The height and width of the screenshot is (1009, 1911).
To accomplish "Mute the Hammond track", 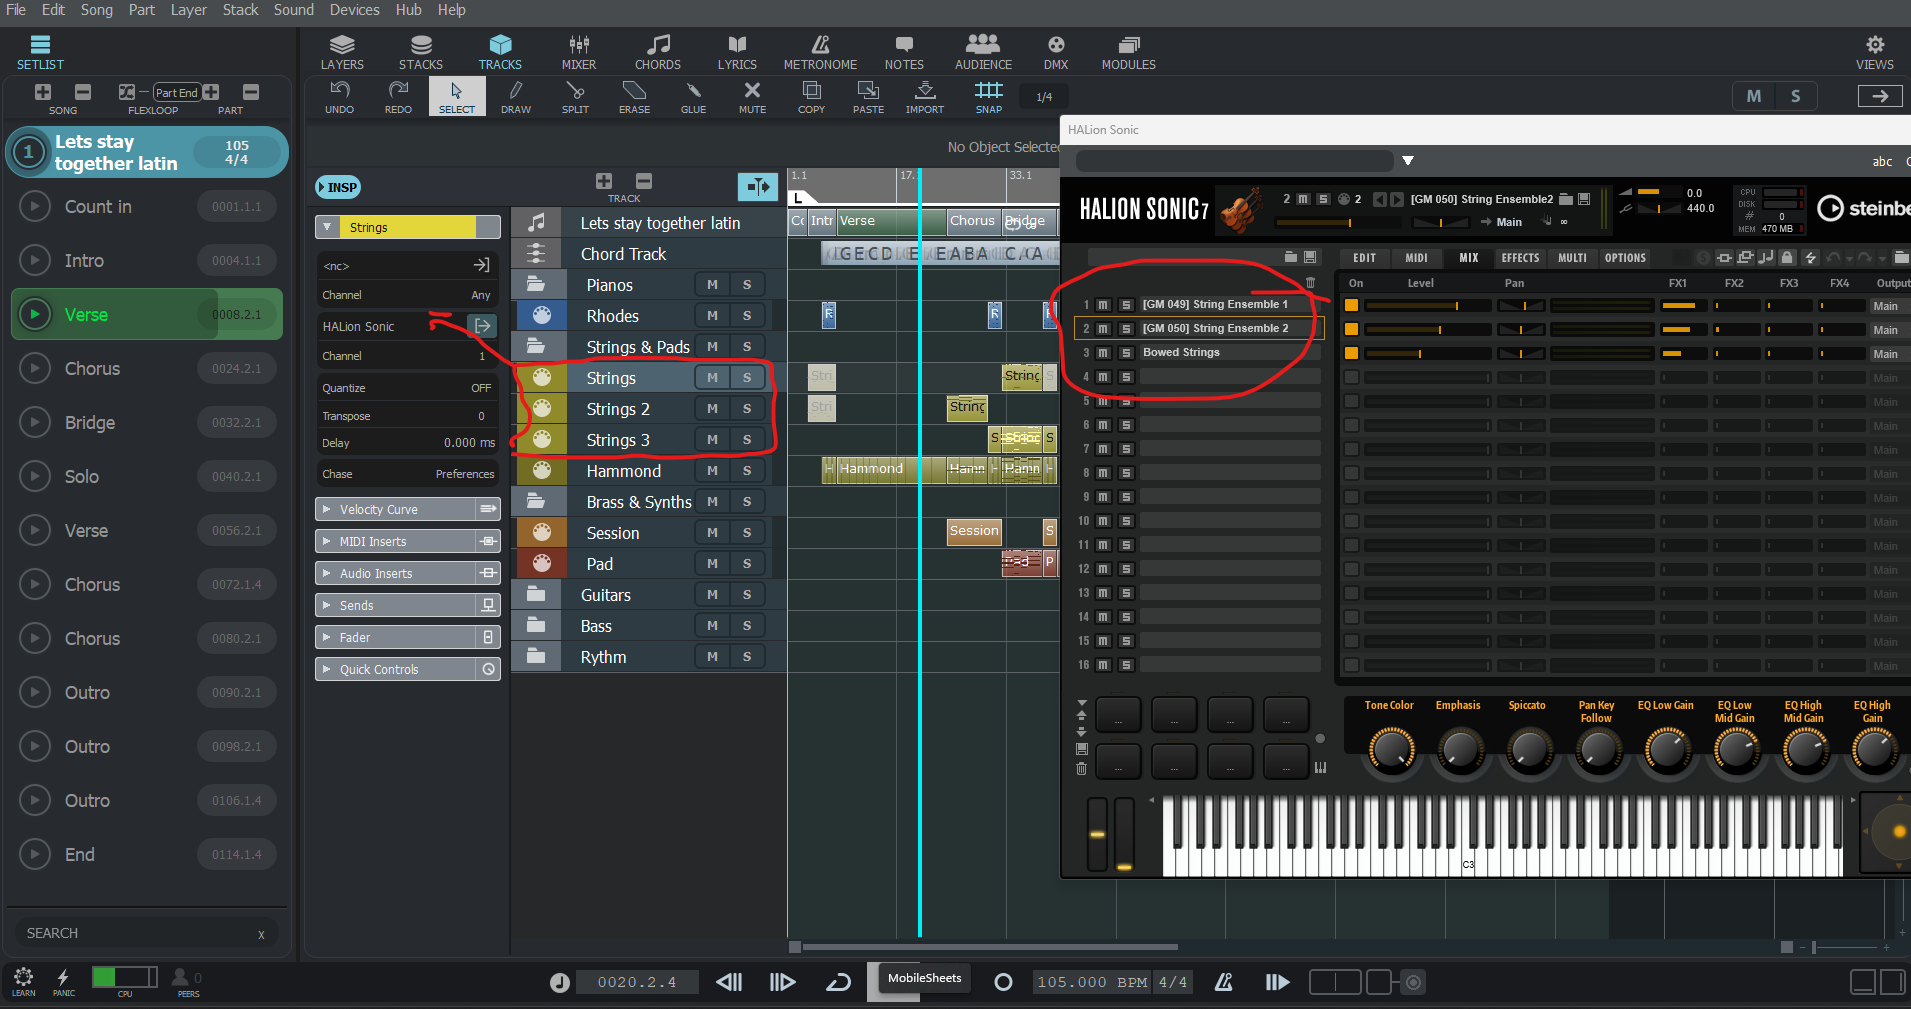I will pyautogui.click(x=712, y=471).
